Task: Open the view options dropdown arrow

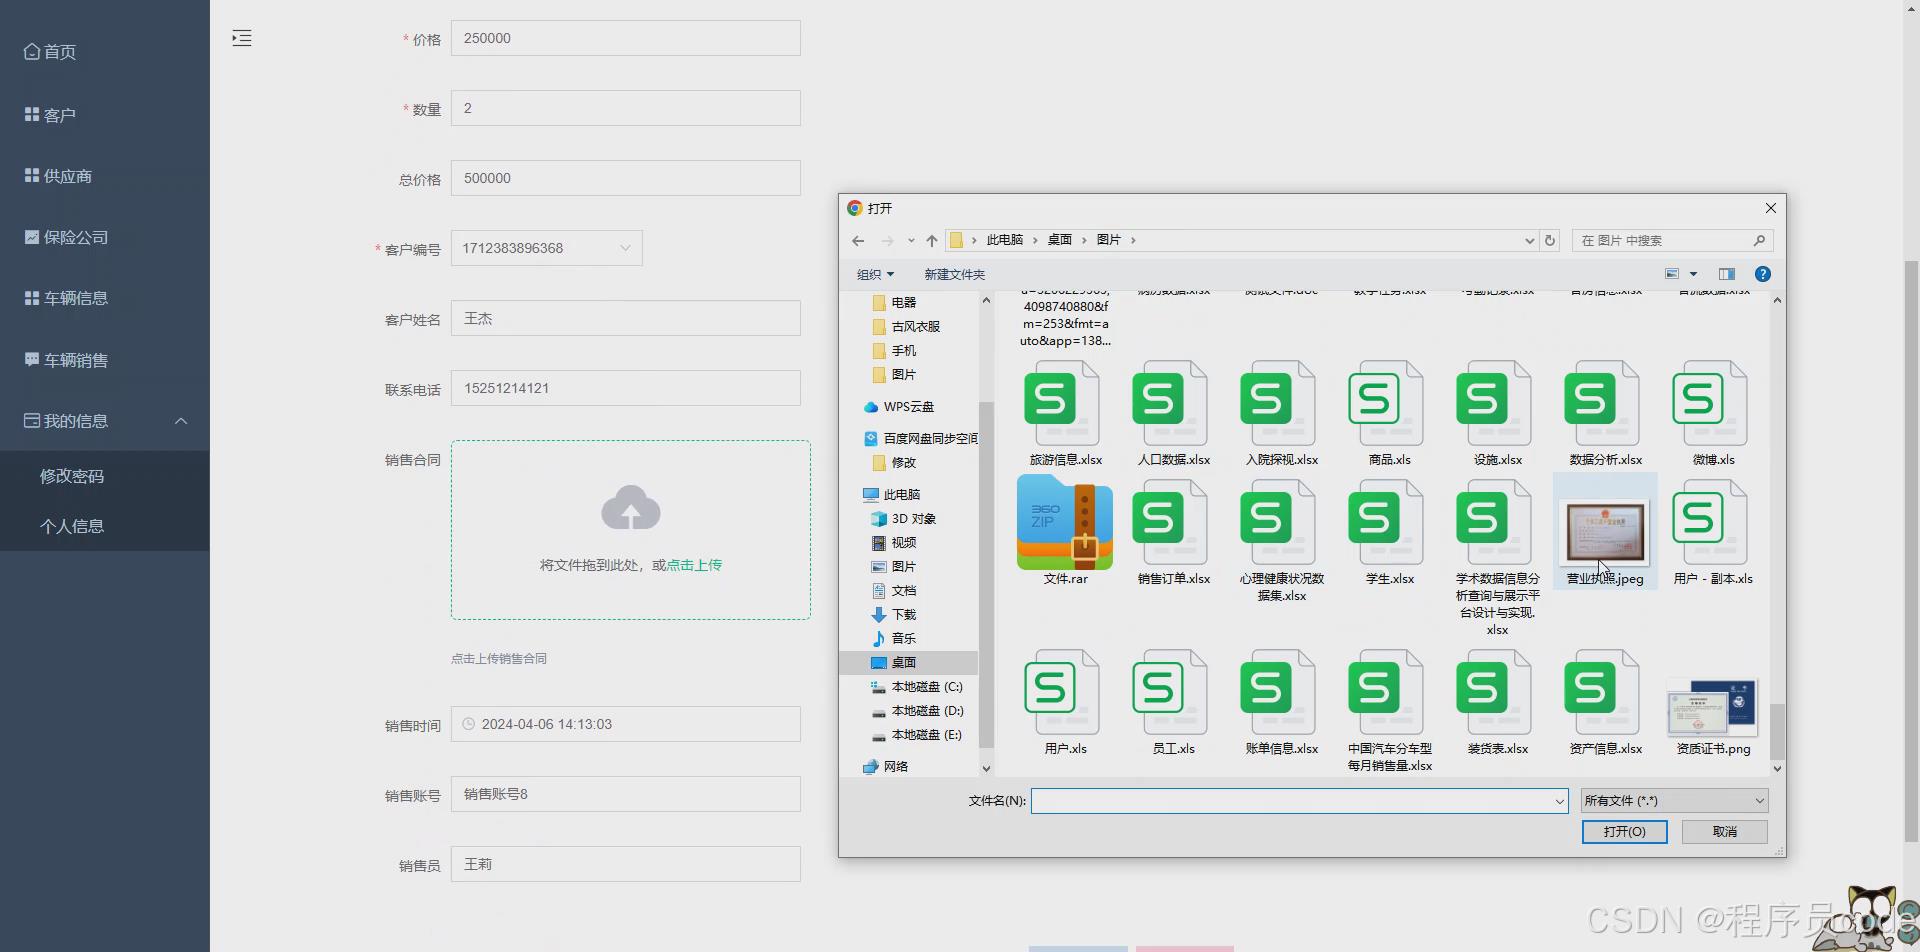Action: coord(1693,274)
